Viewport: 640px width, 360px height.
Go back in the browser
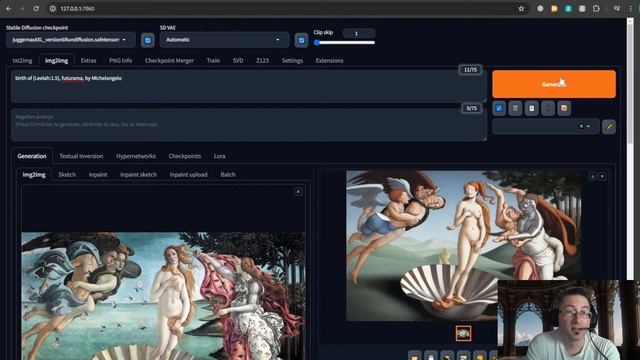[x=9, y=8]
